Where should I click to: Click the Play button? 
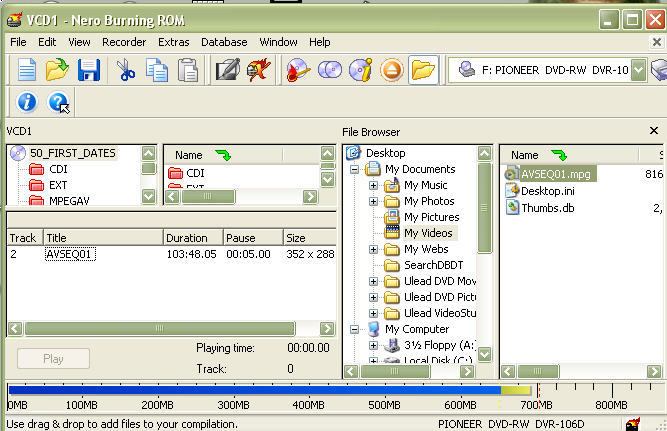[x=53, y=359]
